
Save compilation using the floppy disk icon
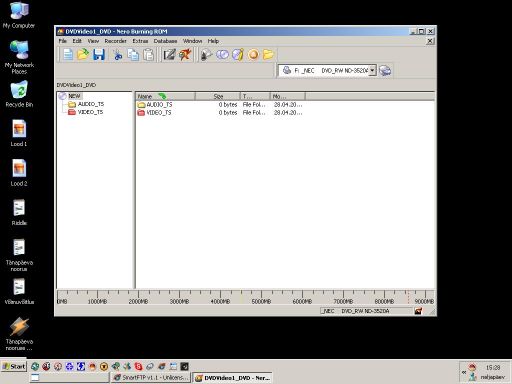(99, 54)
